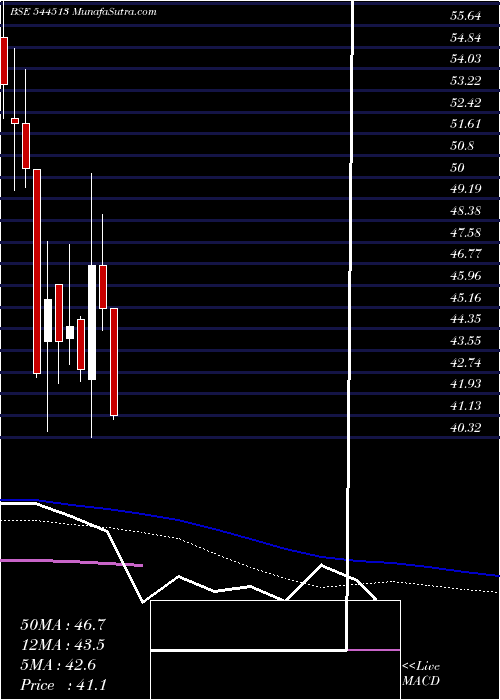Click the 49.19 price axis label

pyautogui.click(x=466, y=189)
